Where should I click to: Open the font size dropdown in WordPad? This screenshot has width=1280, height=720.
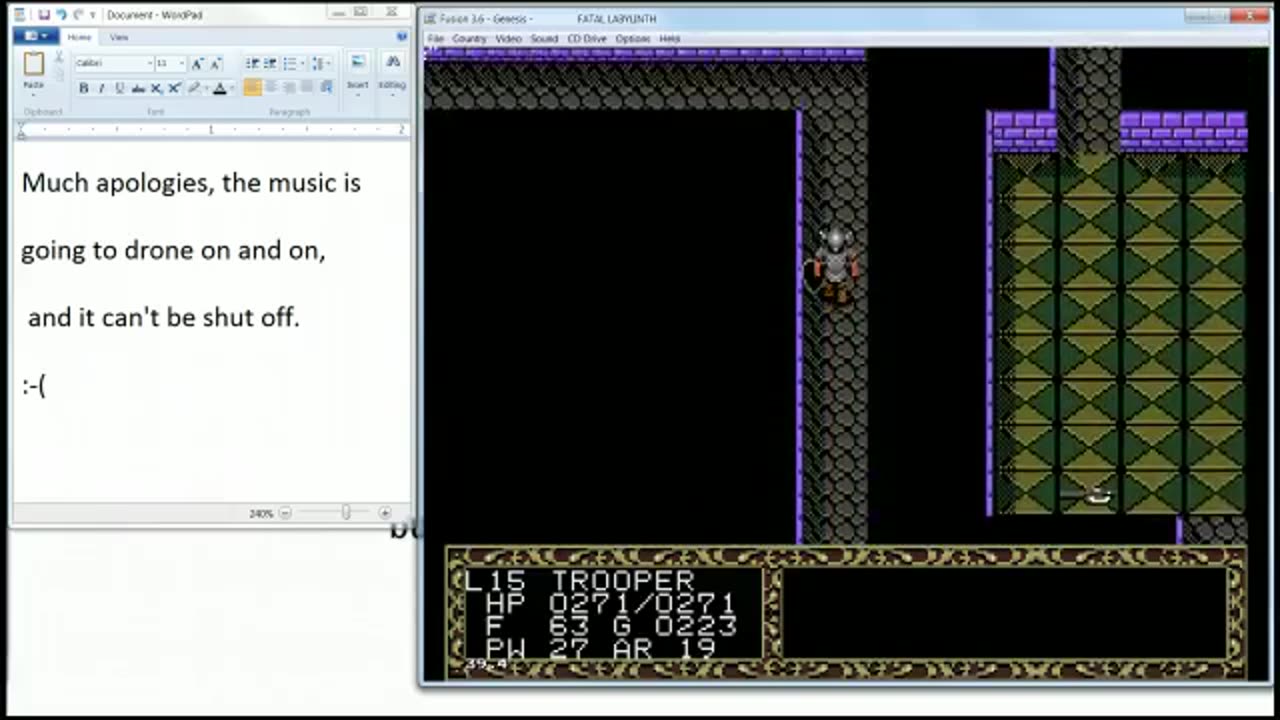pos(181,63)
